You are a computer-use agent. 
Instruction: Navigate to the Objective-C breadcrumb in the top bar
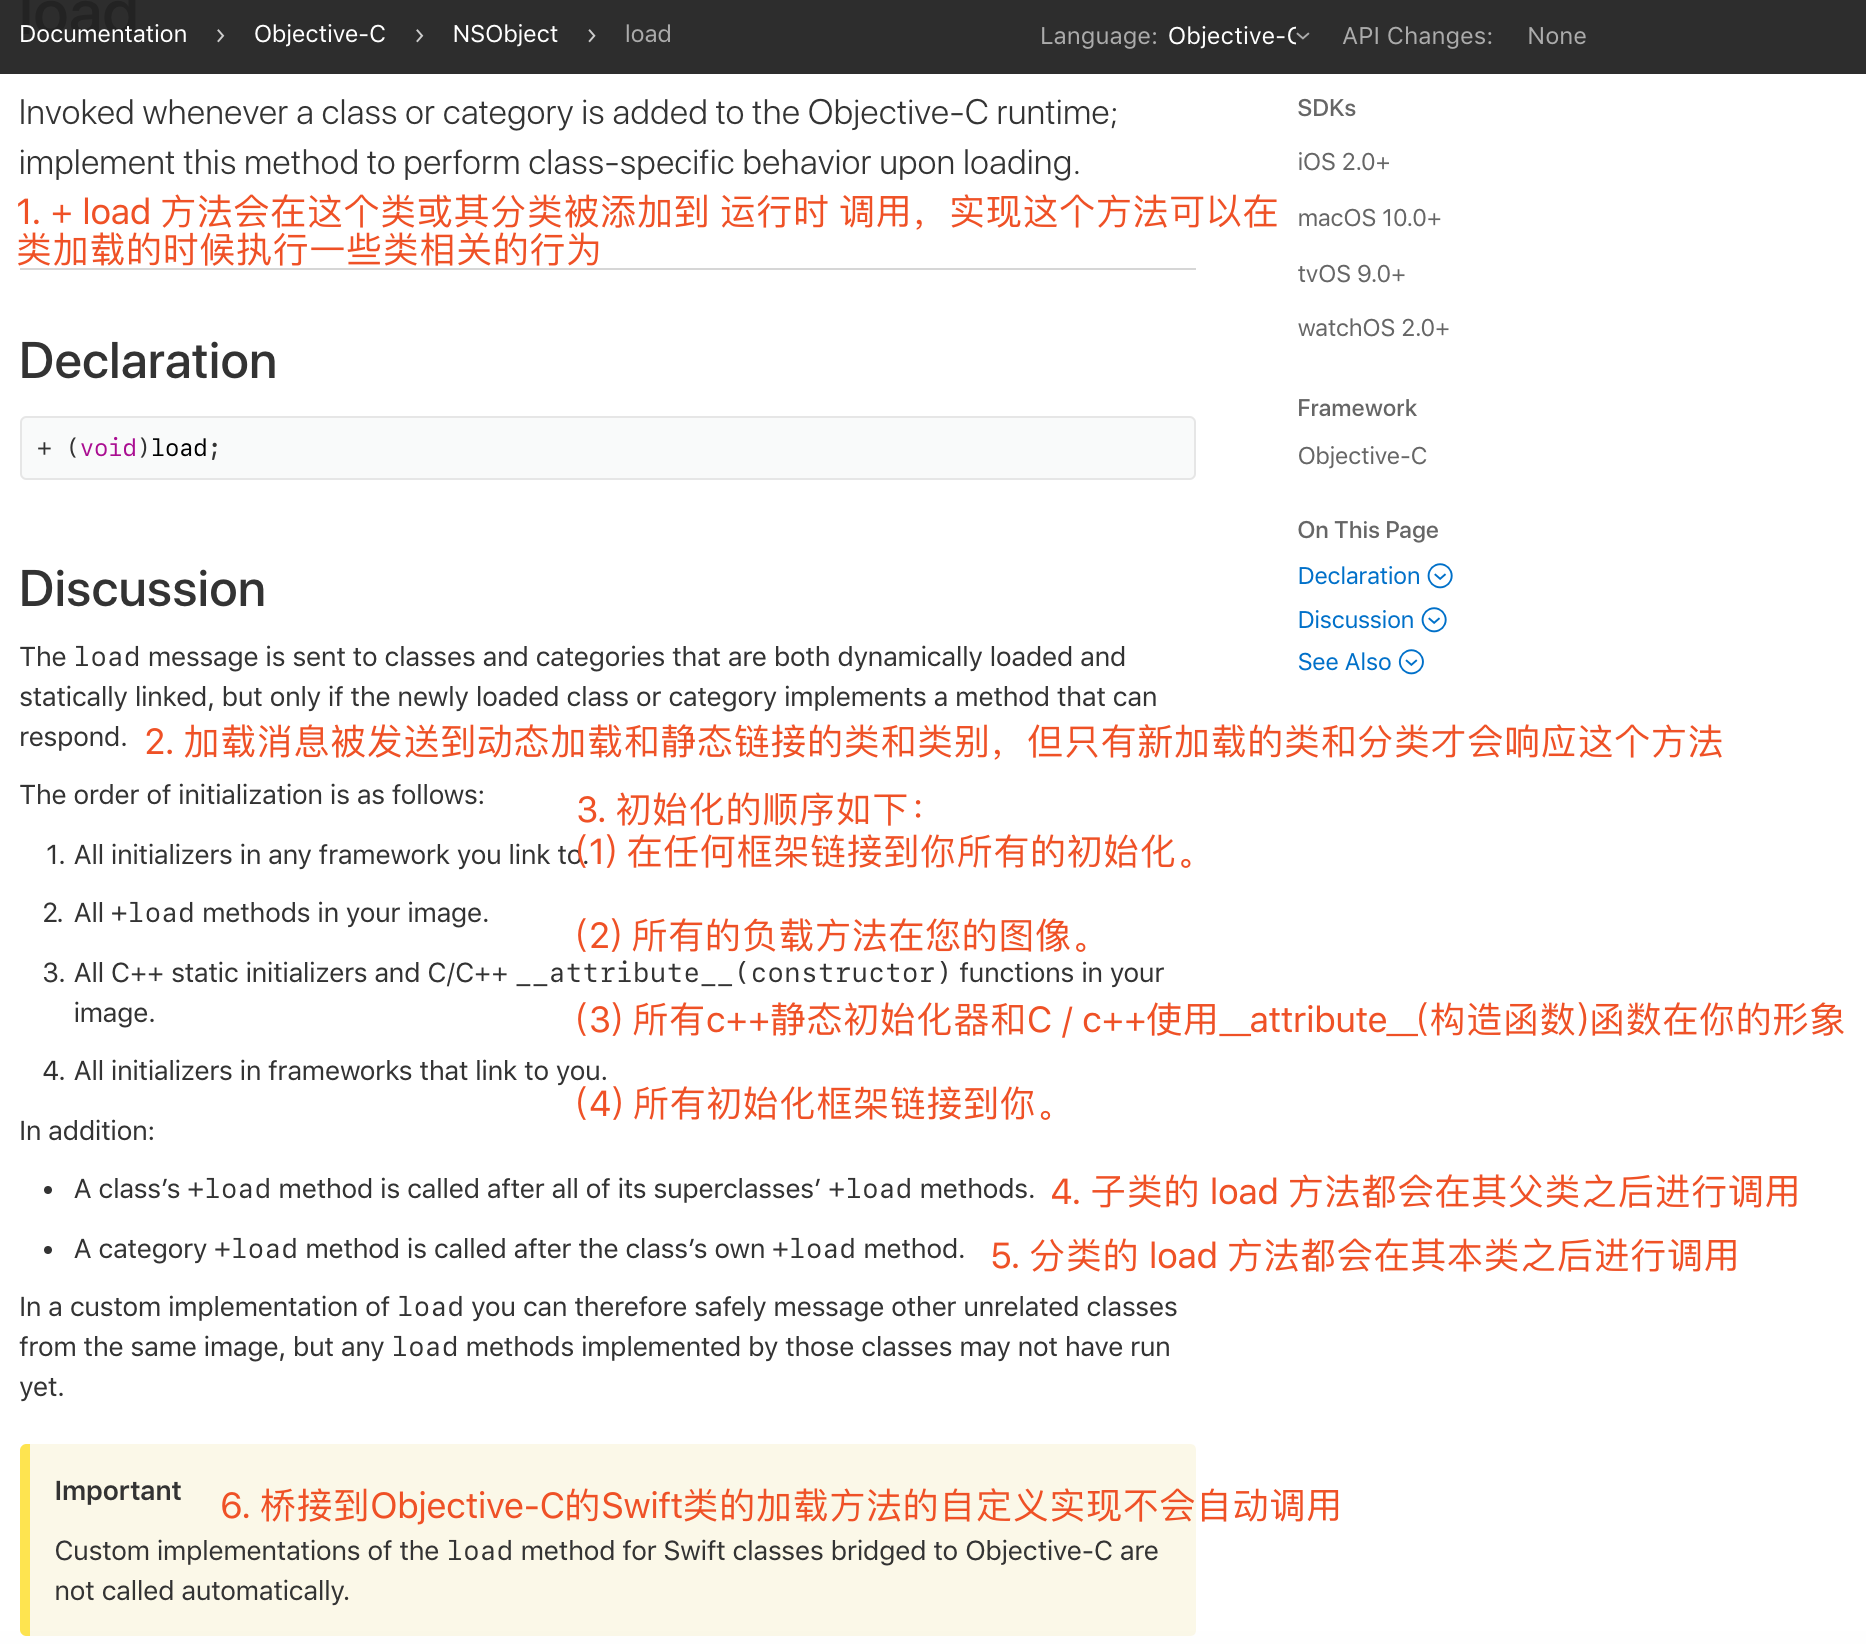tap(319, 34)
